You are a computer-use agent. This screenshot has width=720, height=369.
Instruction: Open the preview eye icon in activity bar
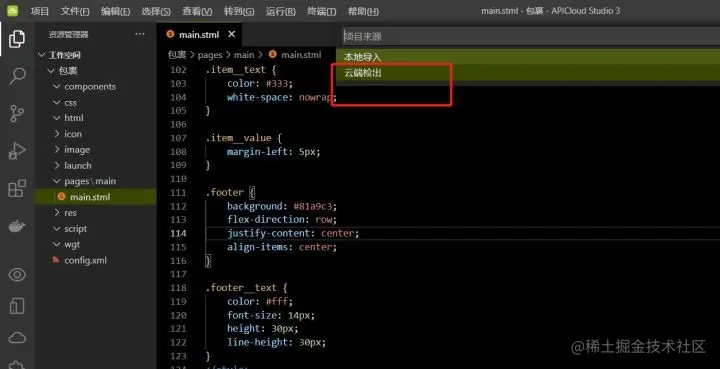pyautogui.click(x=17, y=274)
